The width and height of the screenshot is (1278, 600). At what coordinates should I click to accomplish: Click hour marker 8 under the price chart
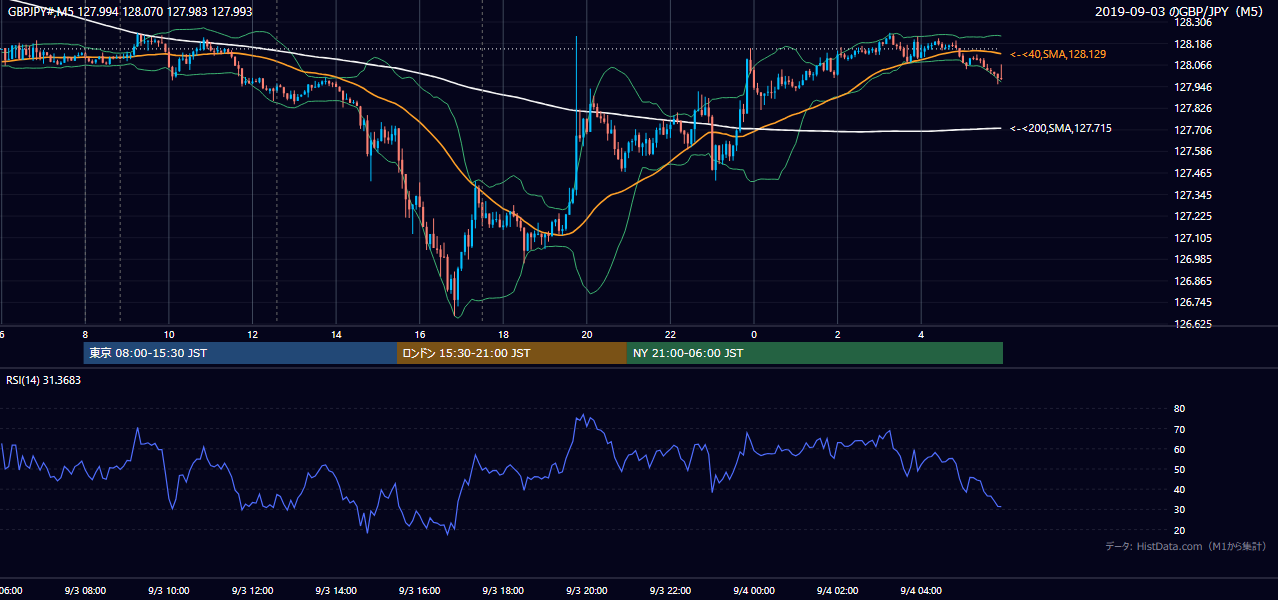pyautogui.click(x=85, y=334)
